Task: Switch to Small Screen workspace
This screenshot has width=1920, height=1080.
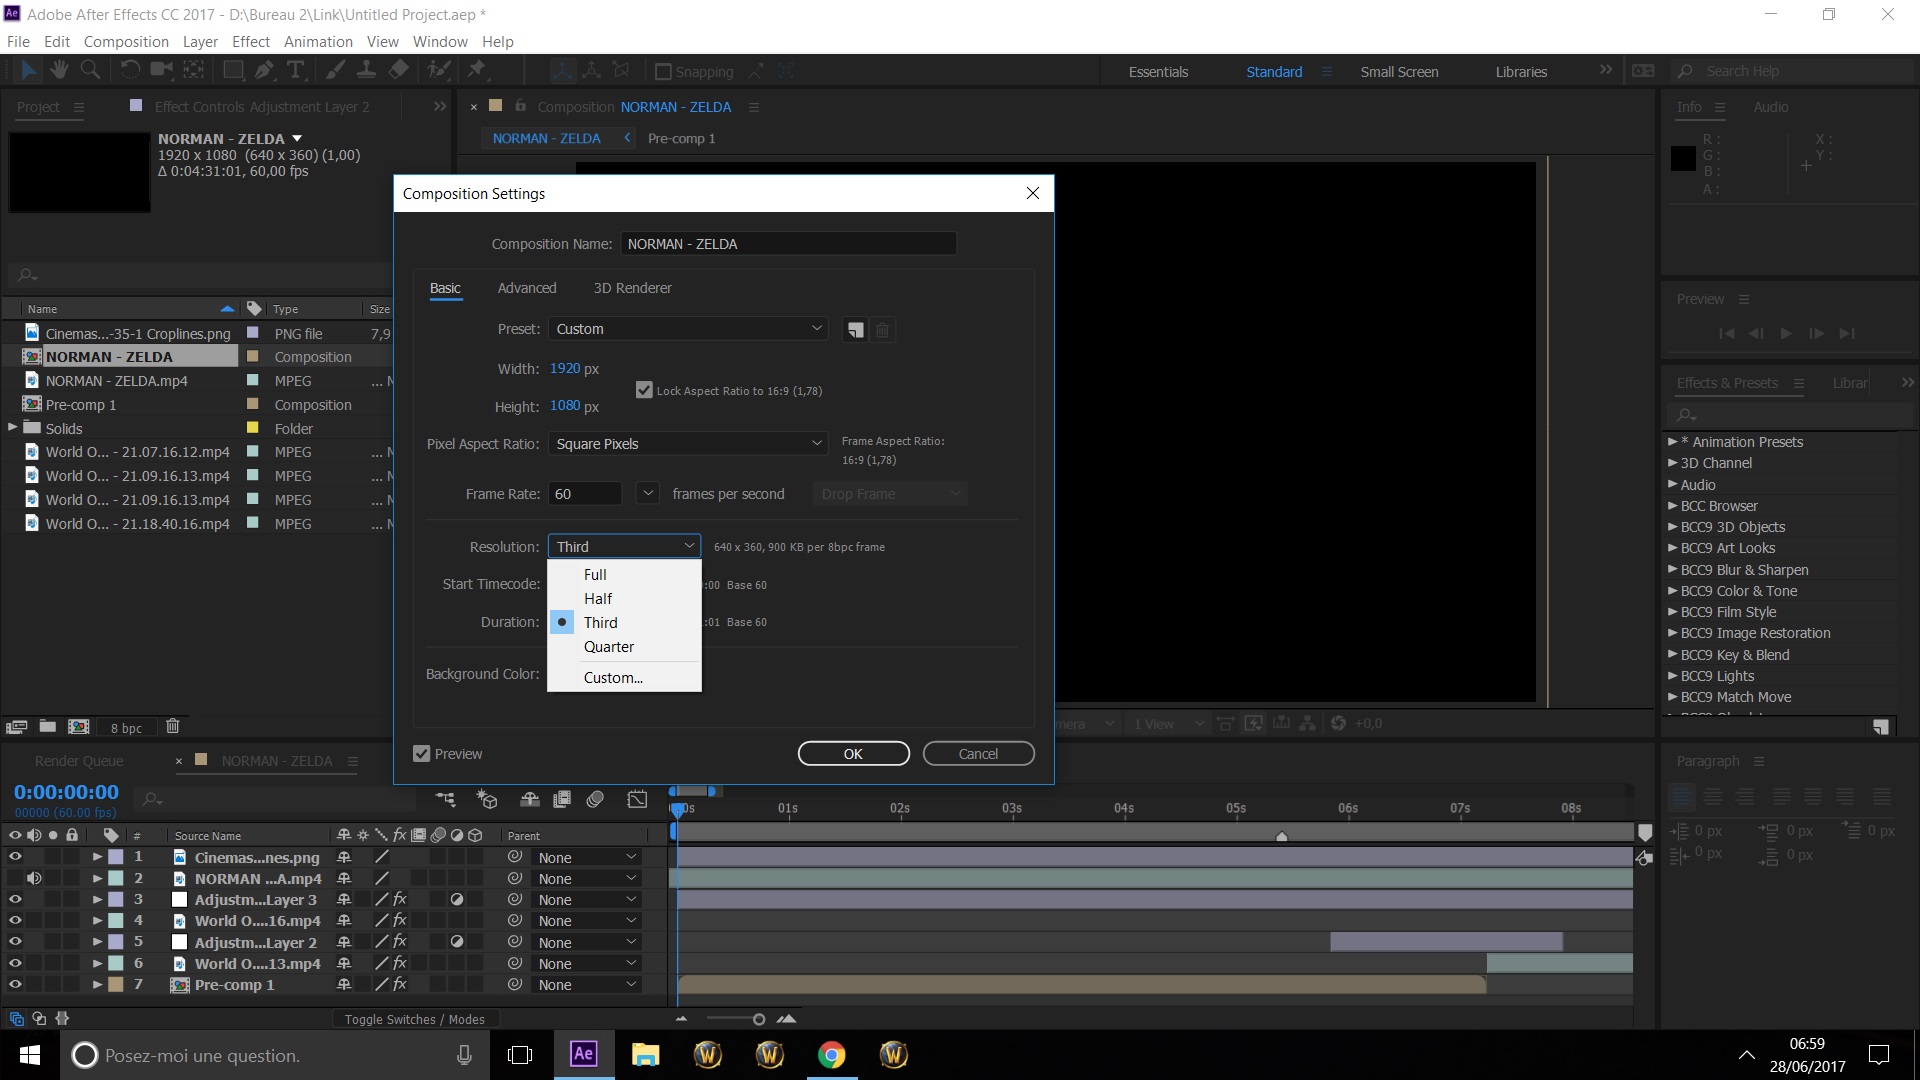Action: point(1399,72)
